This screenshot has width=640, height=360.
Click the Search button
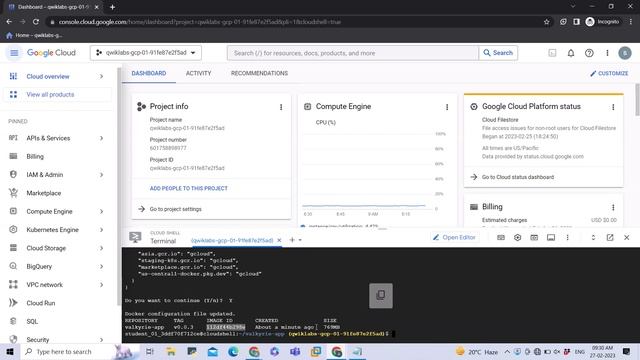click(x=498, y=53)
